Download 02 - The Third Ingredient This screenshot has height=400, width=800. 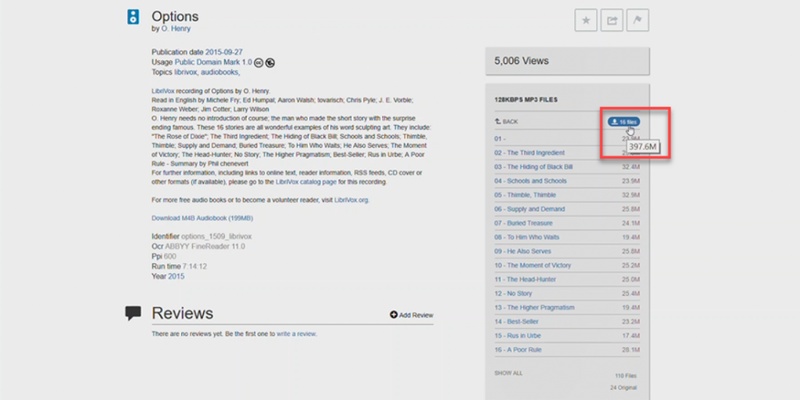529,153
